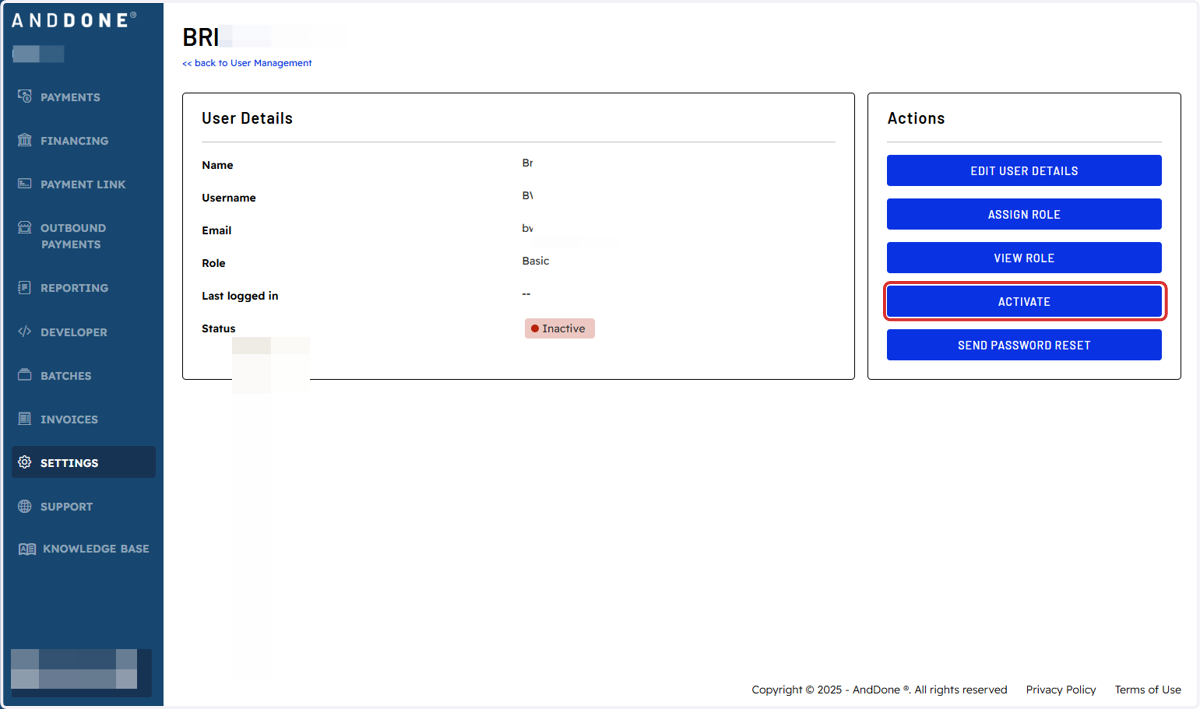Click the Username label
The image size is (1200, 709).
[229, 198]
